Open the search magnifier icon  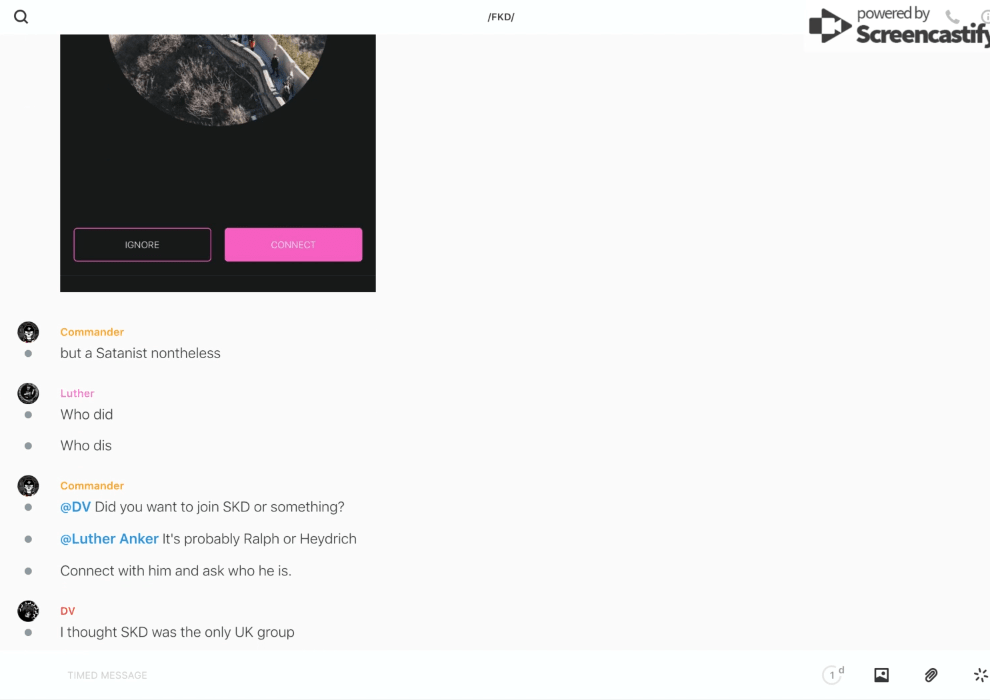coord(21,17)
